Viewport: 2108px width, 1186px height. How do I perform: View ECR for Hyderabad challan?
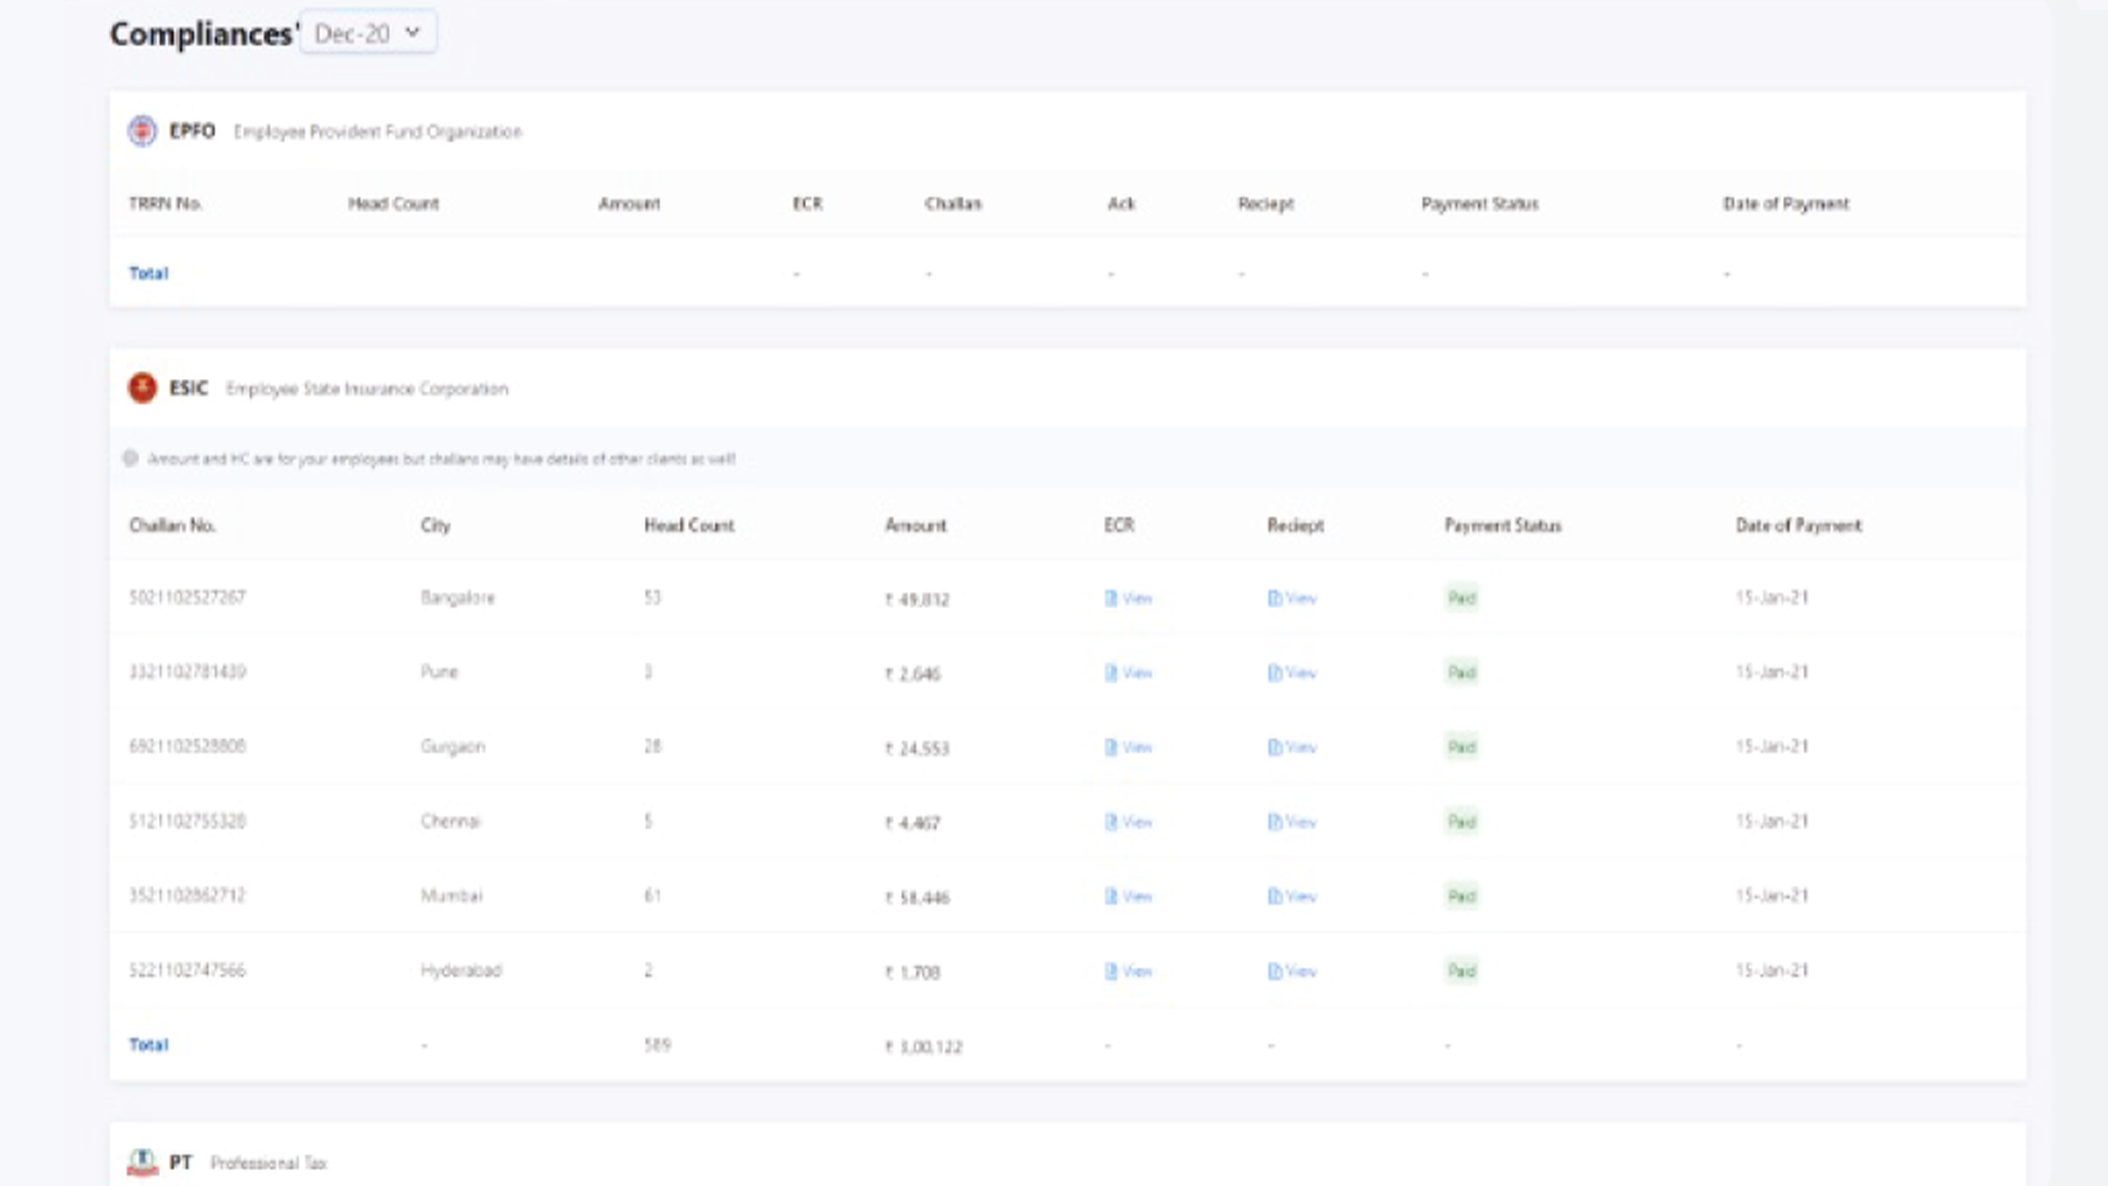pyautogui.click(x=1128, y=971)
